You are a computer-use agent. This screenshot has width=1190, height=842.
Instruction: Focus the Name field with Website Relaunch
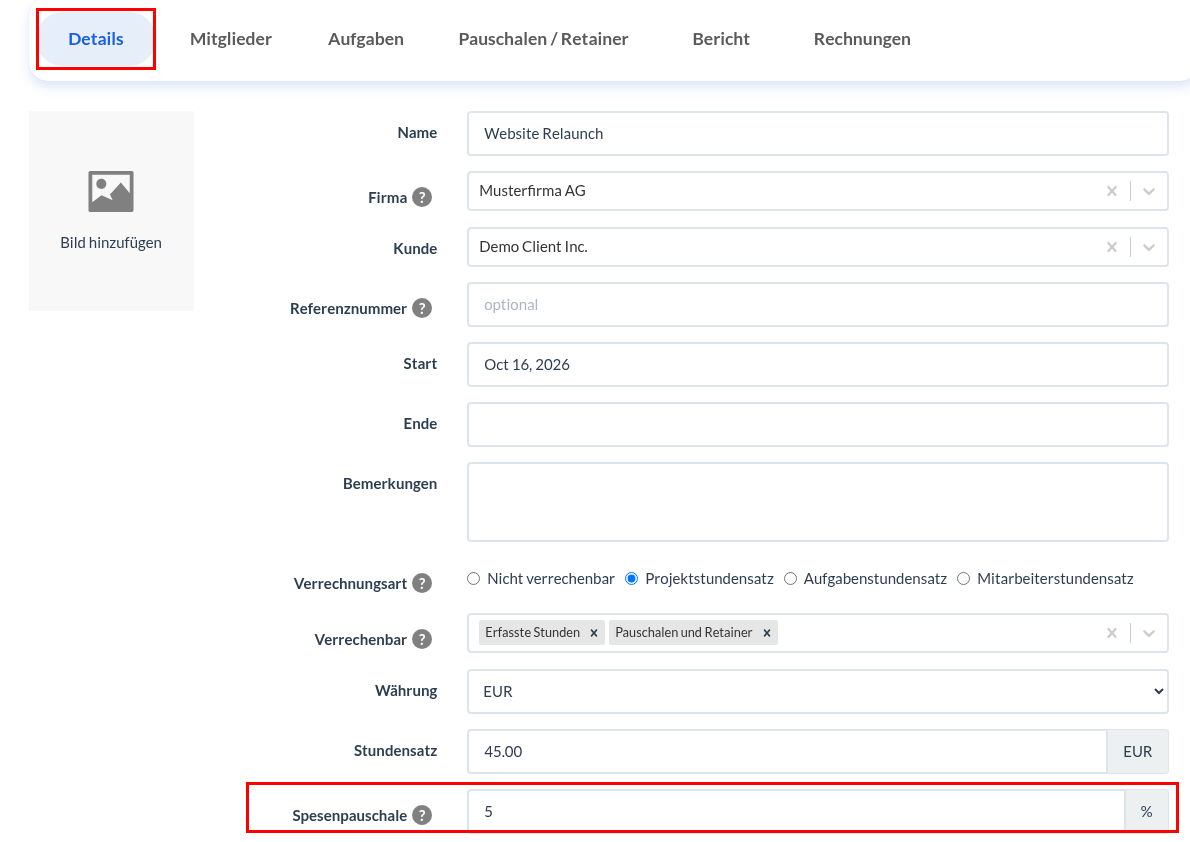(817, 134)
